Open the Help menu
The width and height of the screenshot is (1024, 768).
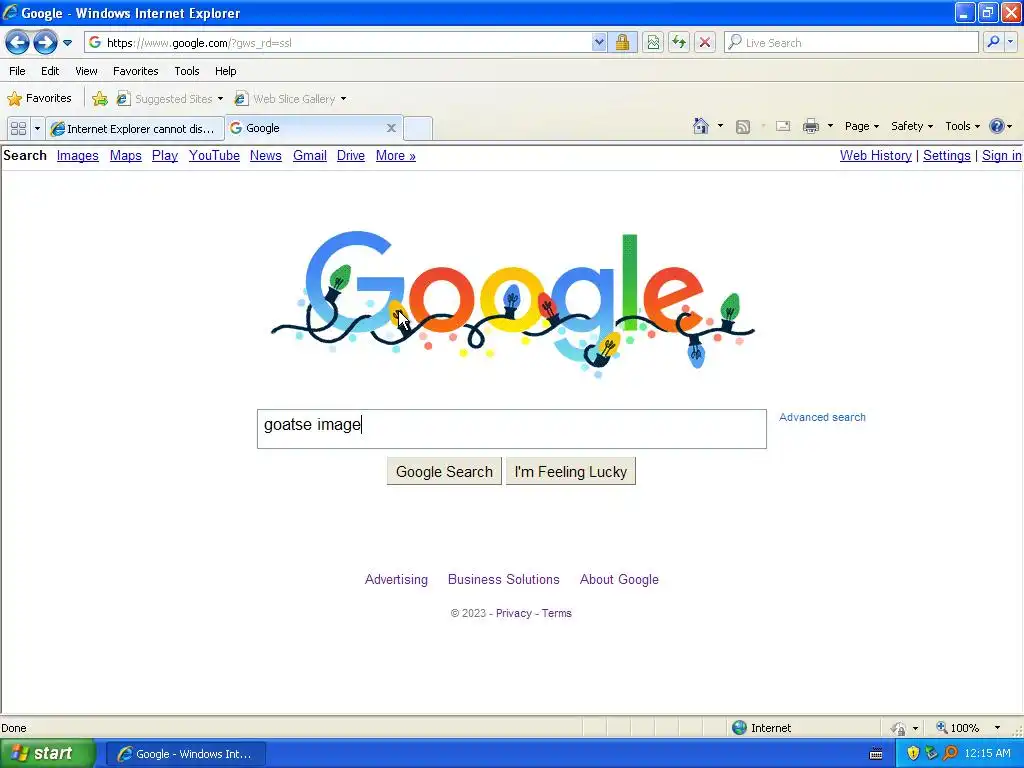tap(225, 71)
